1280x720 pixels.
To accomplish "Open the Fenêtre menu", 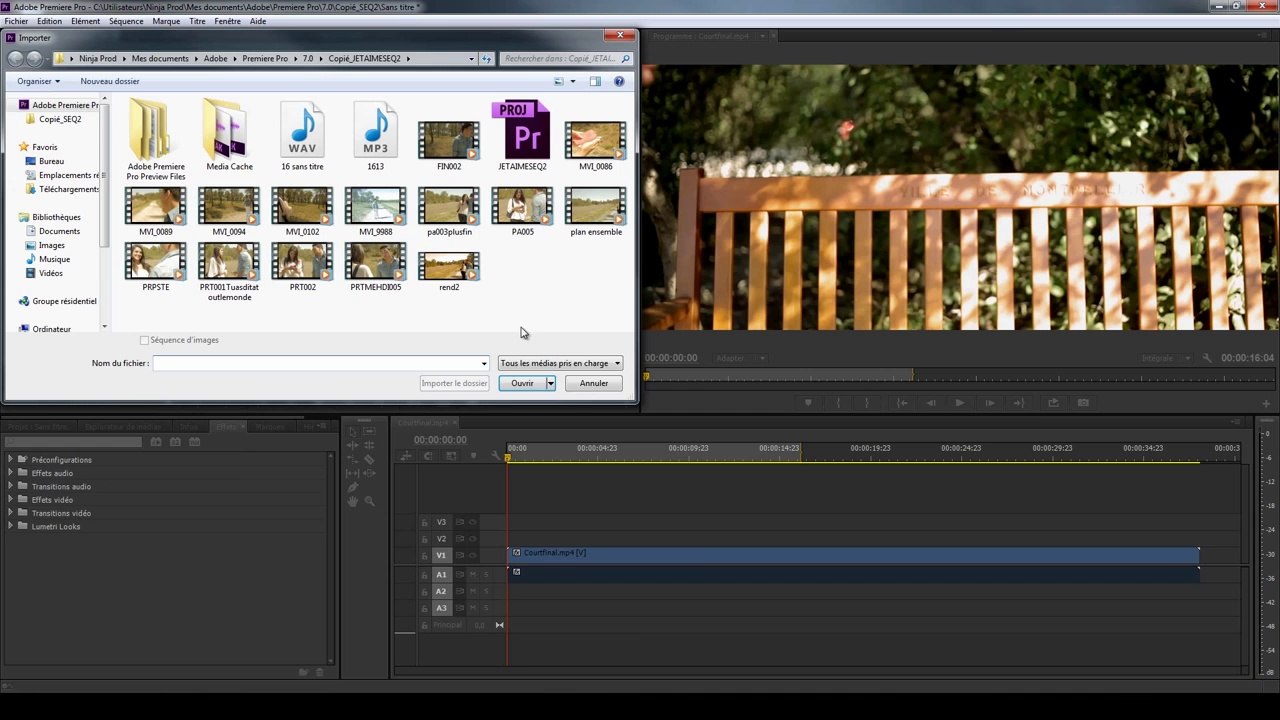I will coord(227,21).
